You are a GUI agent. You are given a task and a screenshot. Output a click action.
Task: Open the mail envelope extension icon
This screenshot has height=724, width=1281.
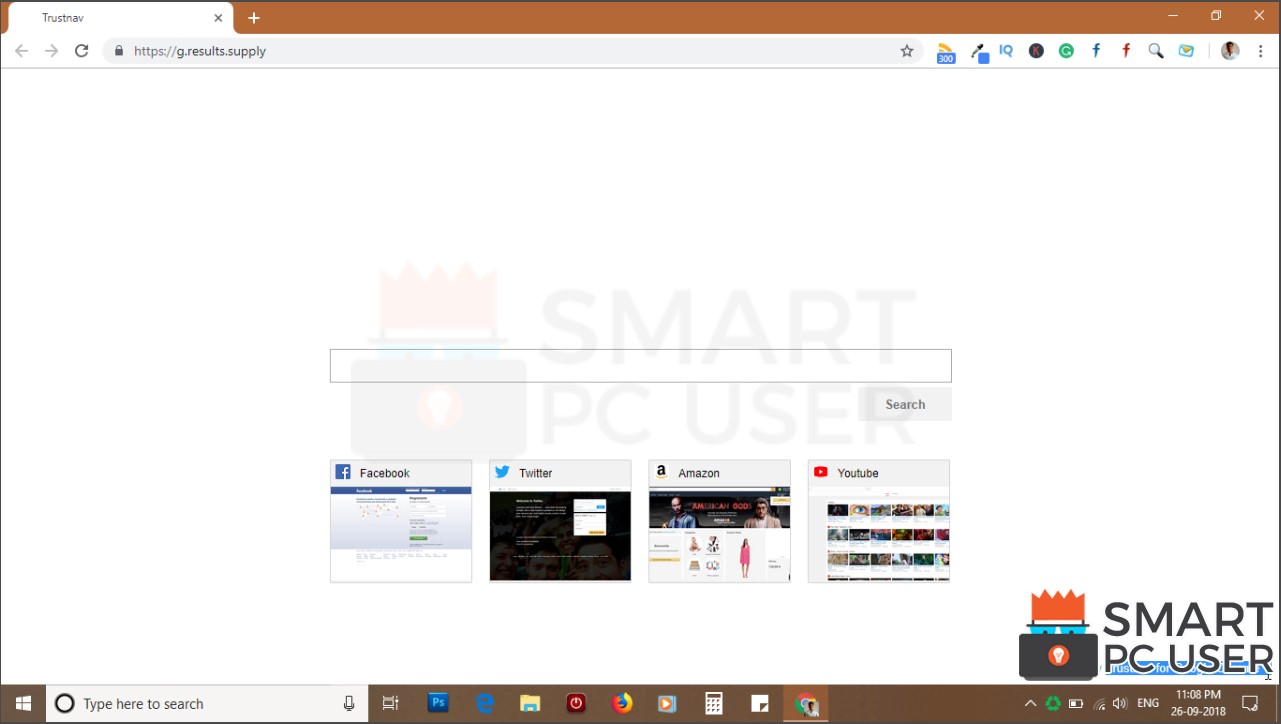[x=1186, y=51]
